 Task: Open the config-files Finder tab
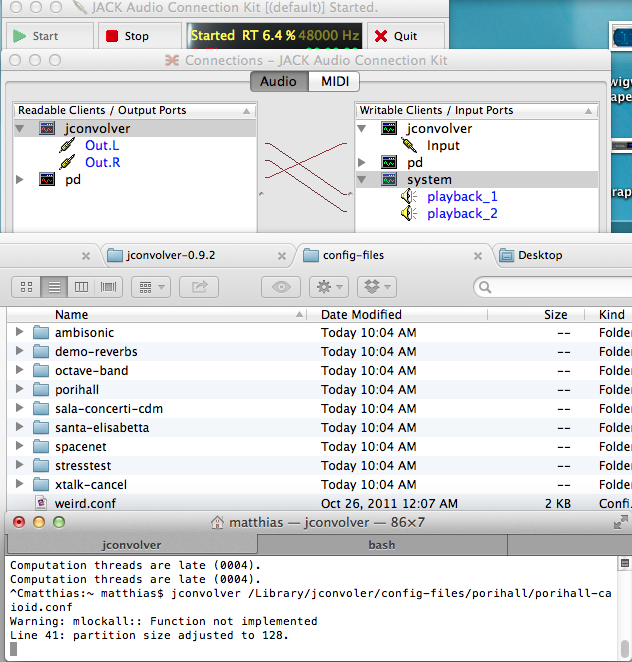pyautogui.click(x=394, y=255)
